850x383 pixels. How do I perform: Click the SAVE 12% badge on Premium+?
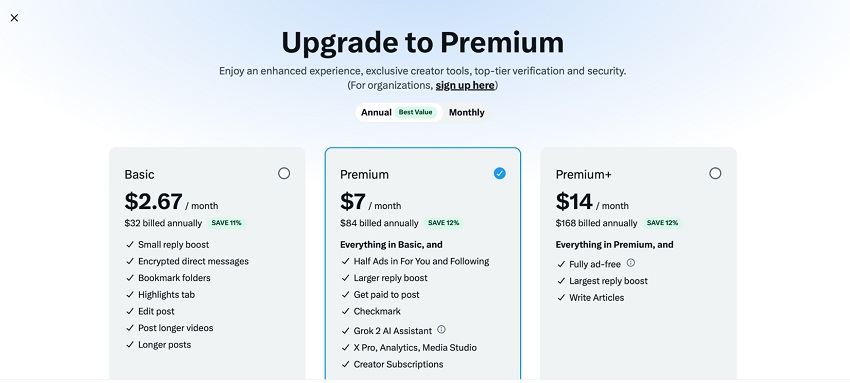[x=662, y=223]
